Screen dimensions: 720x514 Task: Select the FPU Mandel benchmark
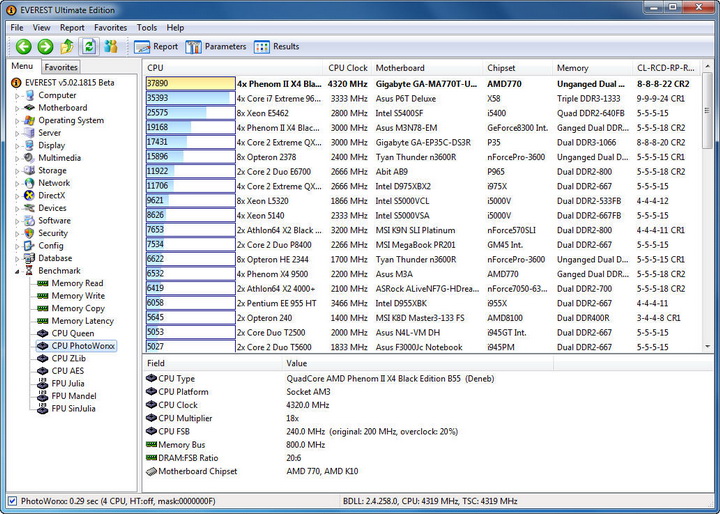73,396
